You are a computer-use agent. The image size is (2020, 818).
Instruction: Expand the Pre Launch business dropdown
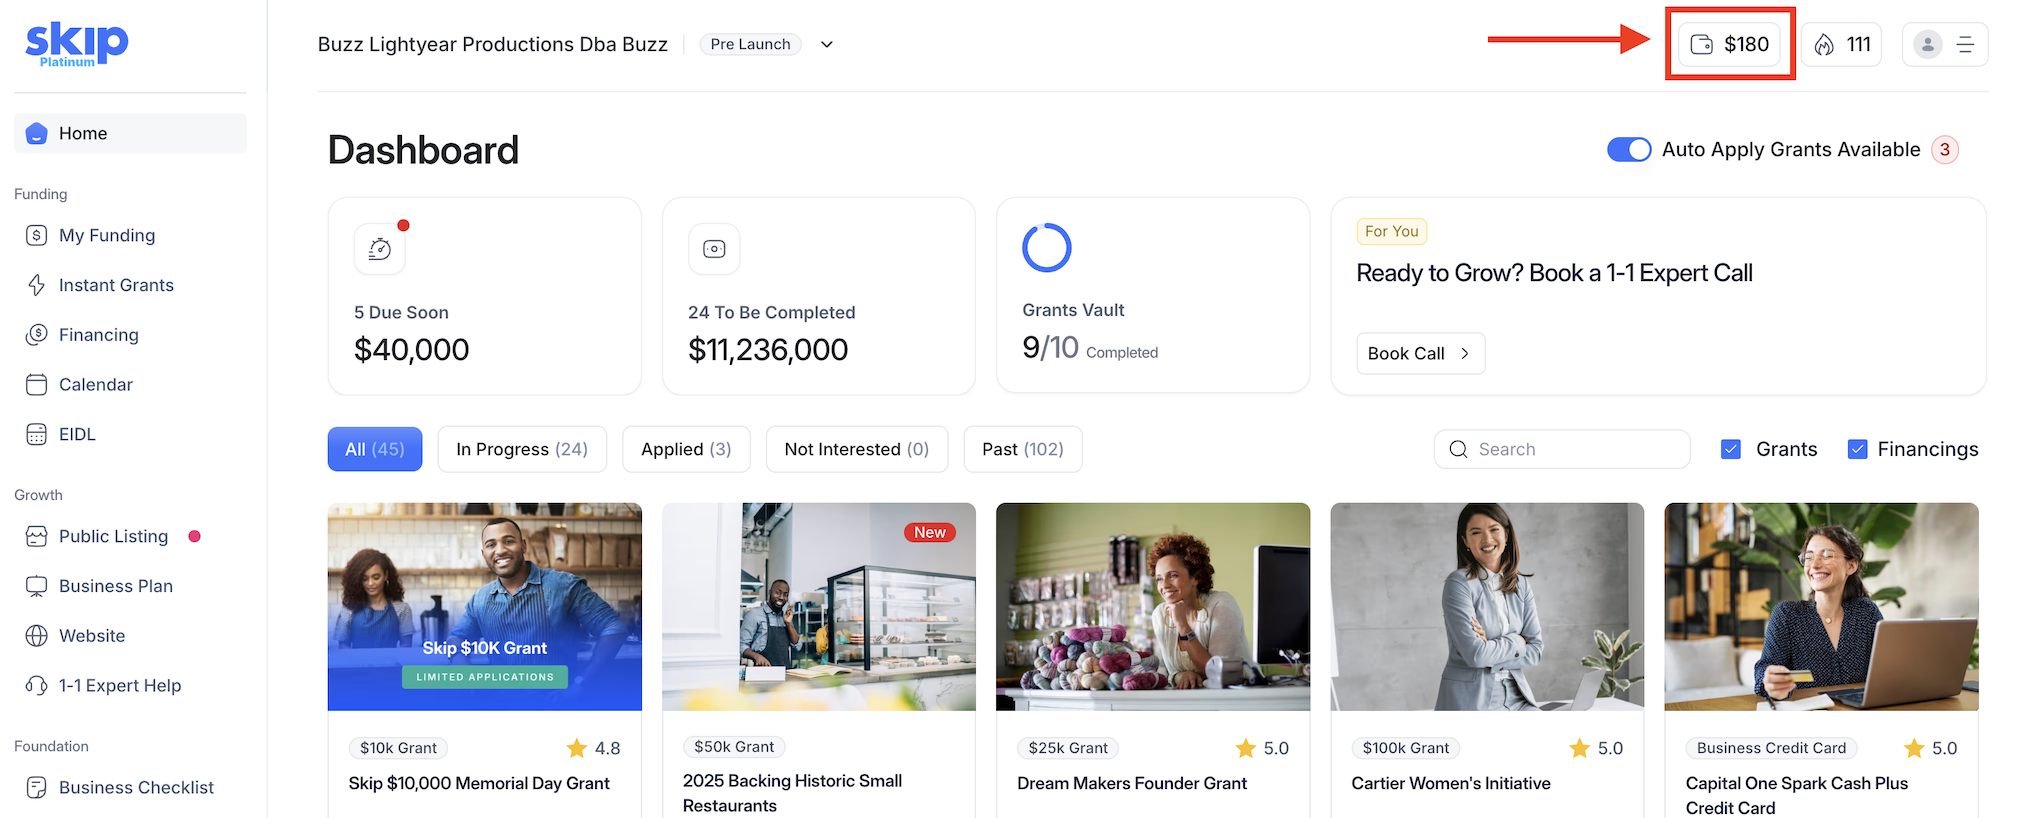(x=827, y=44)
